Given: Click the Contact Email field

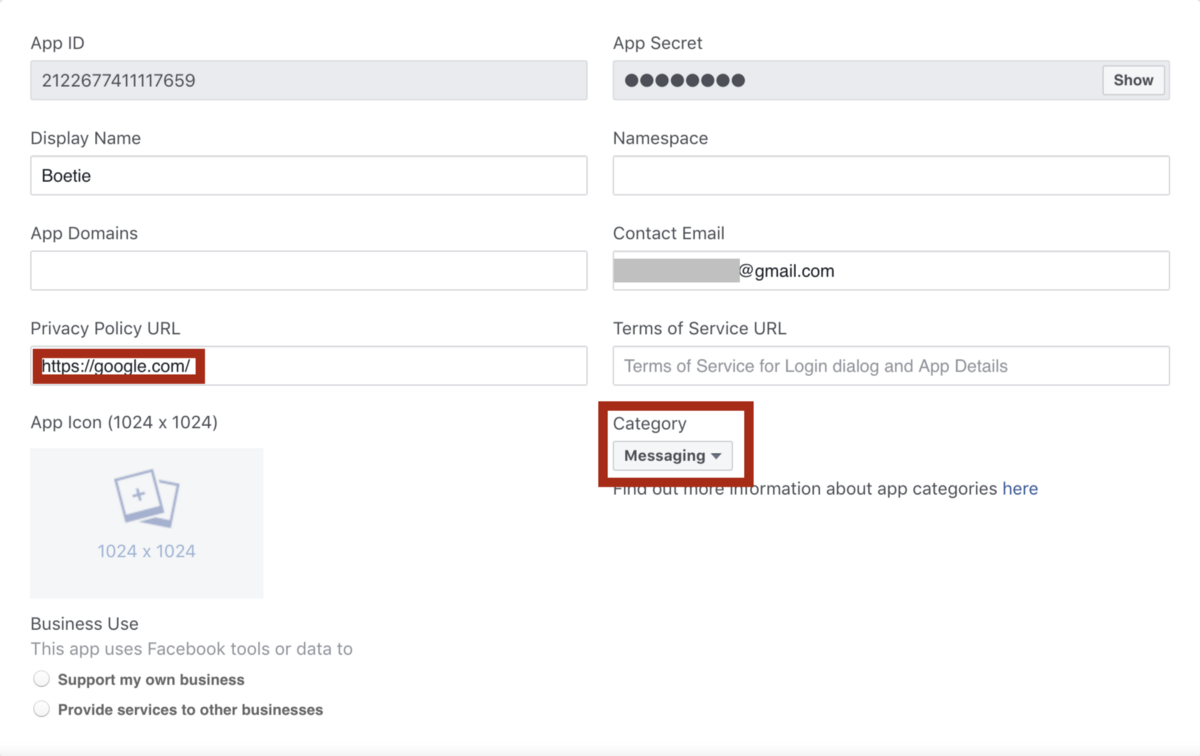Looking at the screenshot, I should point(950,271).
